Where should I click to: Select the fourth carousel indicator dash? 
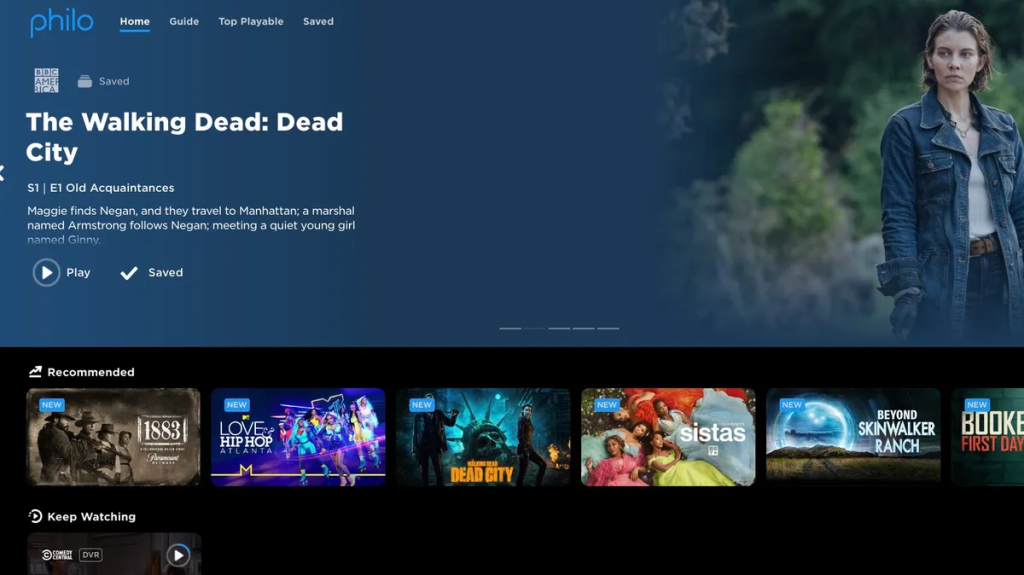point(583,328)
